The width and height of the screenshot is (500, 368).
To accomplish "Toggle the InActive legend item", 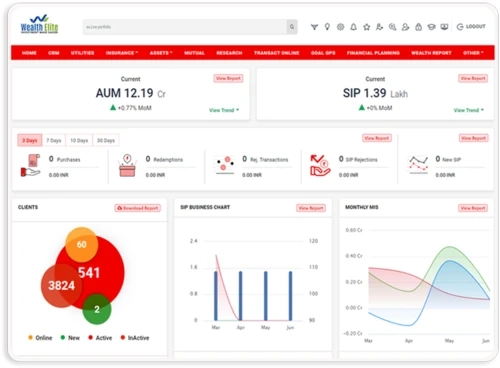I will pos(135,338).
